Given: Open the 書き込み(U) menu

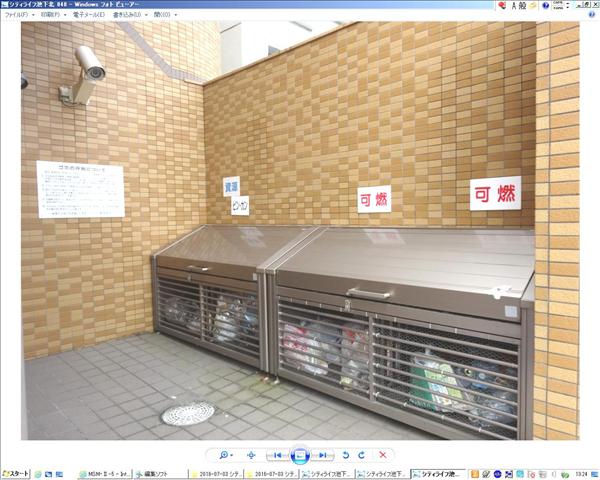Looking at the screenshot, I should point(127,15).
